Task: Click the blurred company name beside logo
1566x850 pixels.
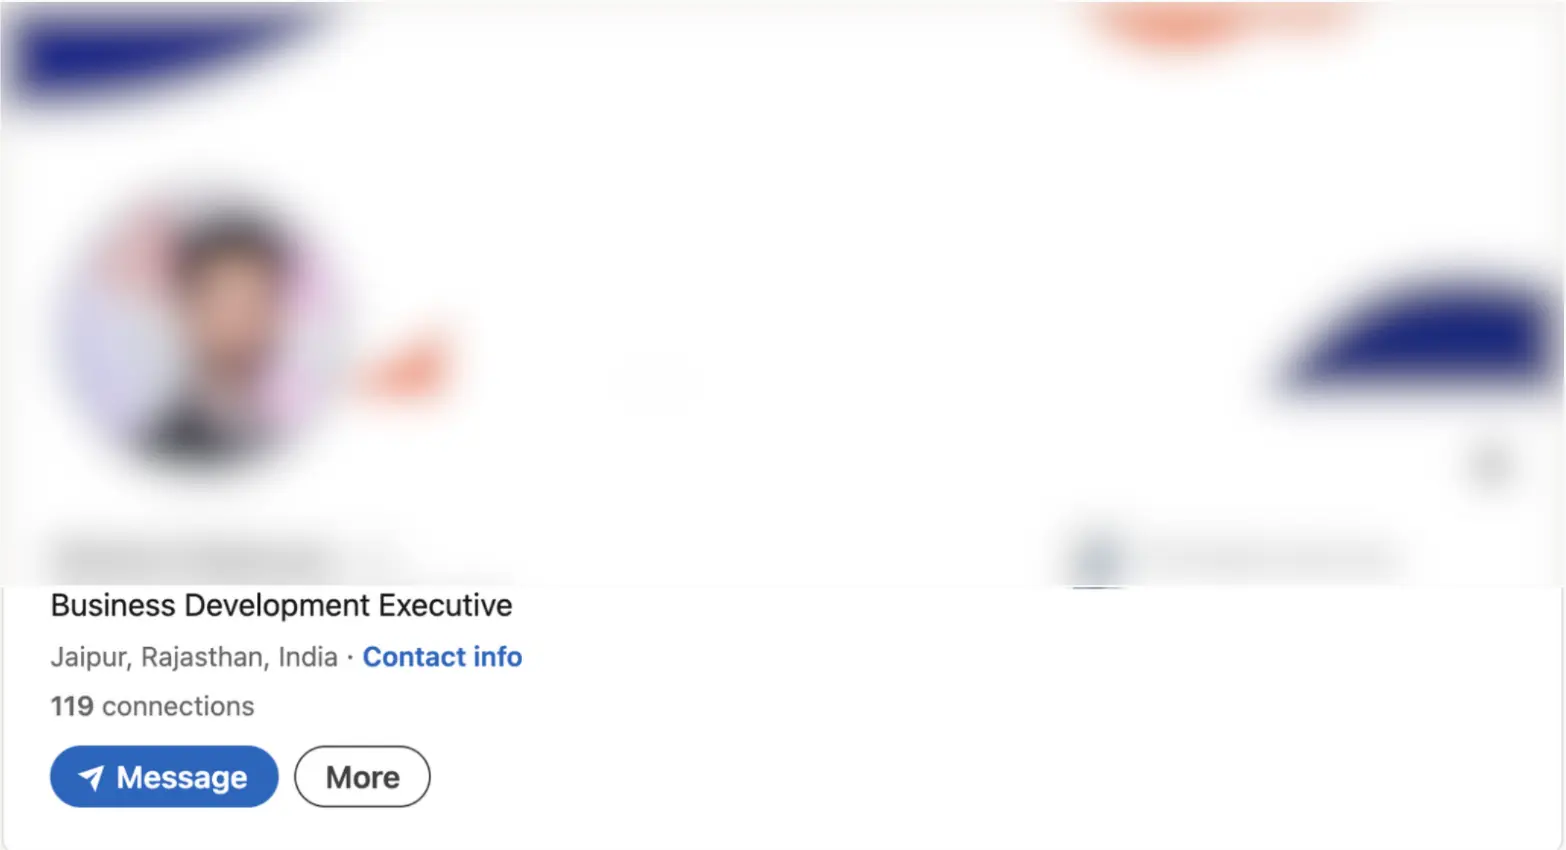Action: [x=1270, y=556]
